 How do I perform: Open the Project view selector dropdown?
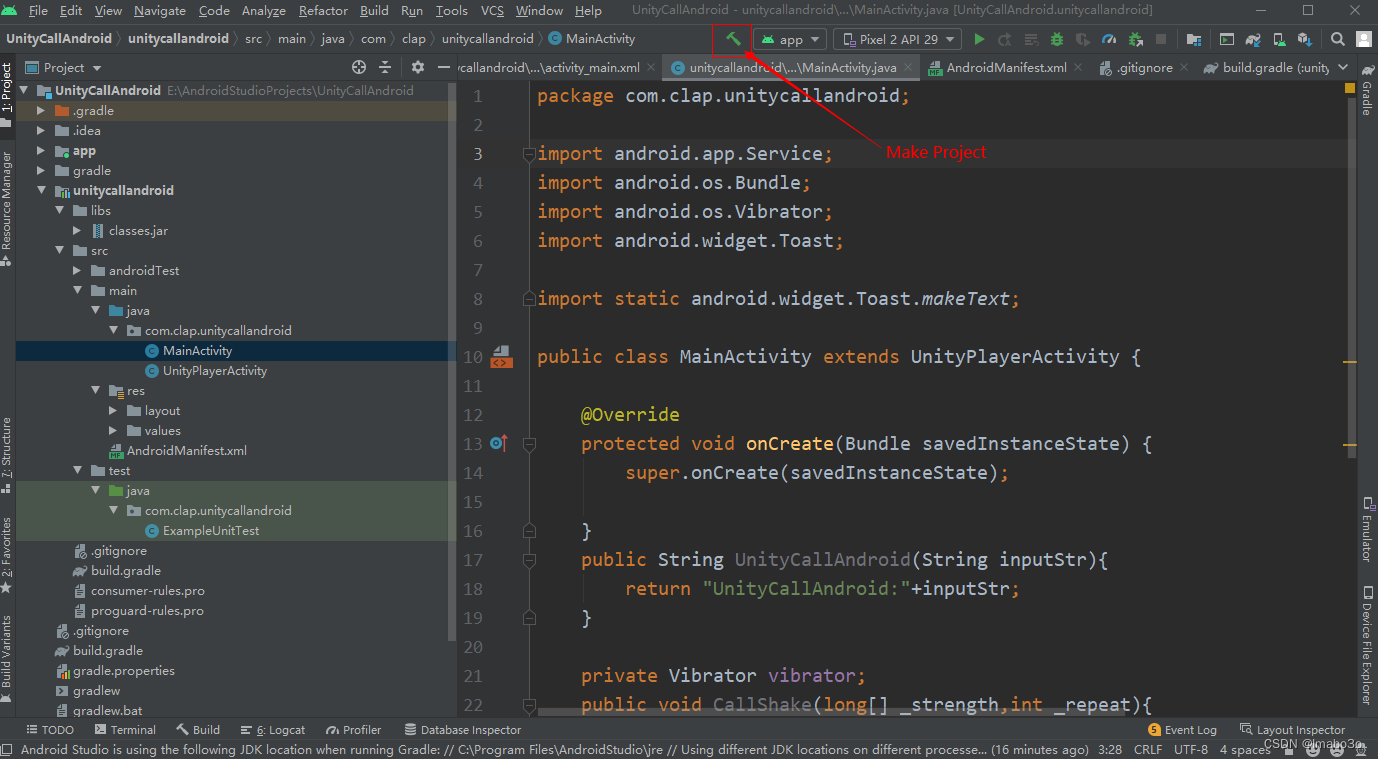[63, 67]
